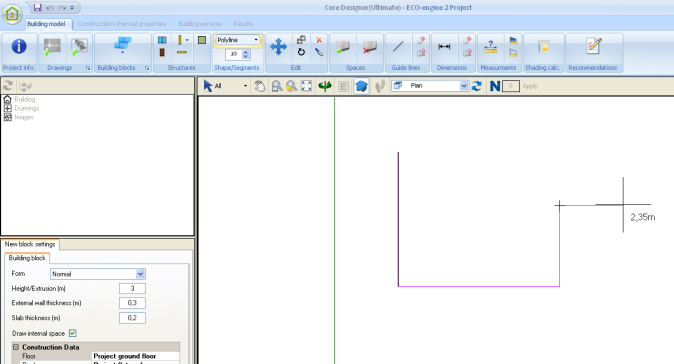Viewport: 674px width, 364px height.
Task: Click the red X delete icon
Action: tap(319, 40)
